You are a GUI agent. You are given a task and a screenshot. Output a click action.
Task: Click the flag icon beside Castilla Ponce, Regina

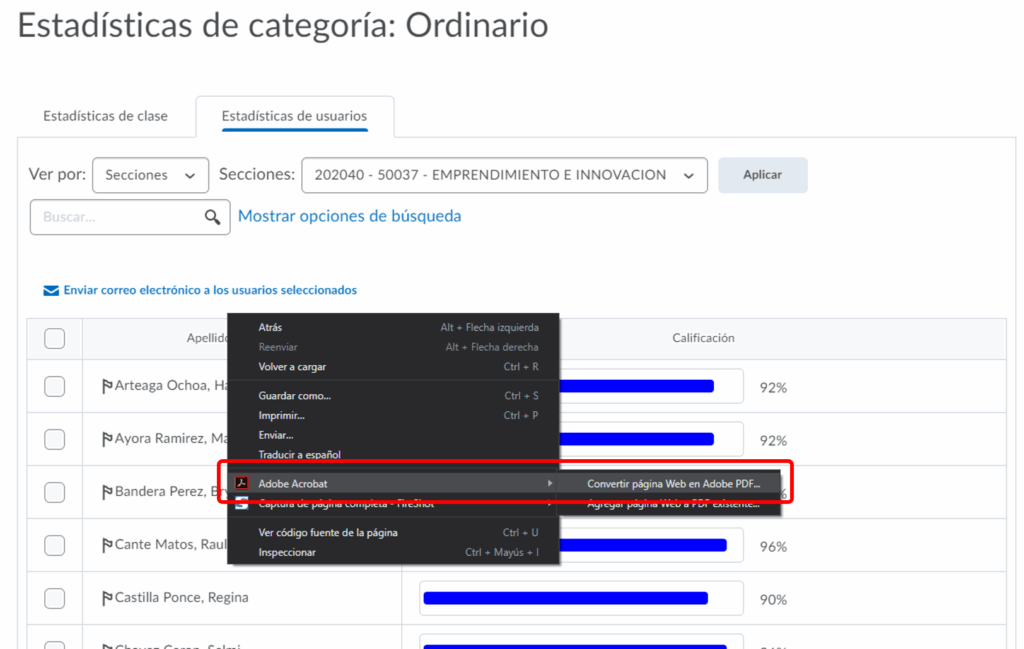(x=107, y=598)
